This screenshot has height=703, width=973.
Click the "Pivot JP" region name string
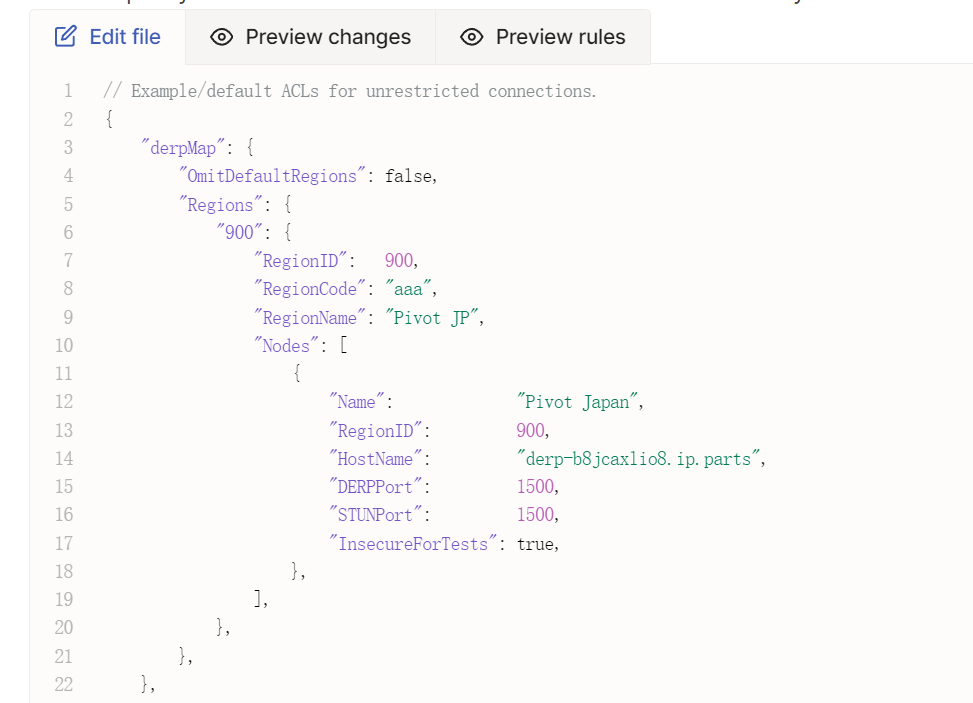tap(432, 318)
